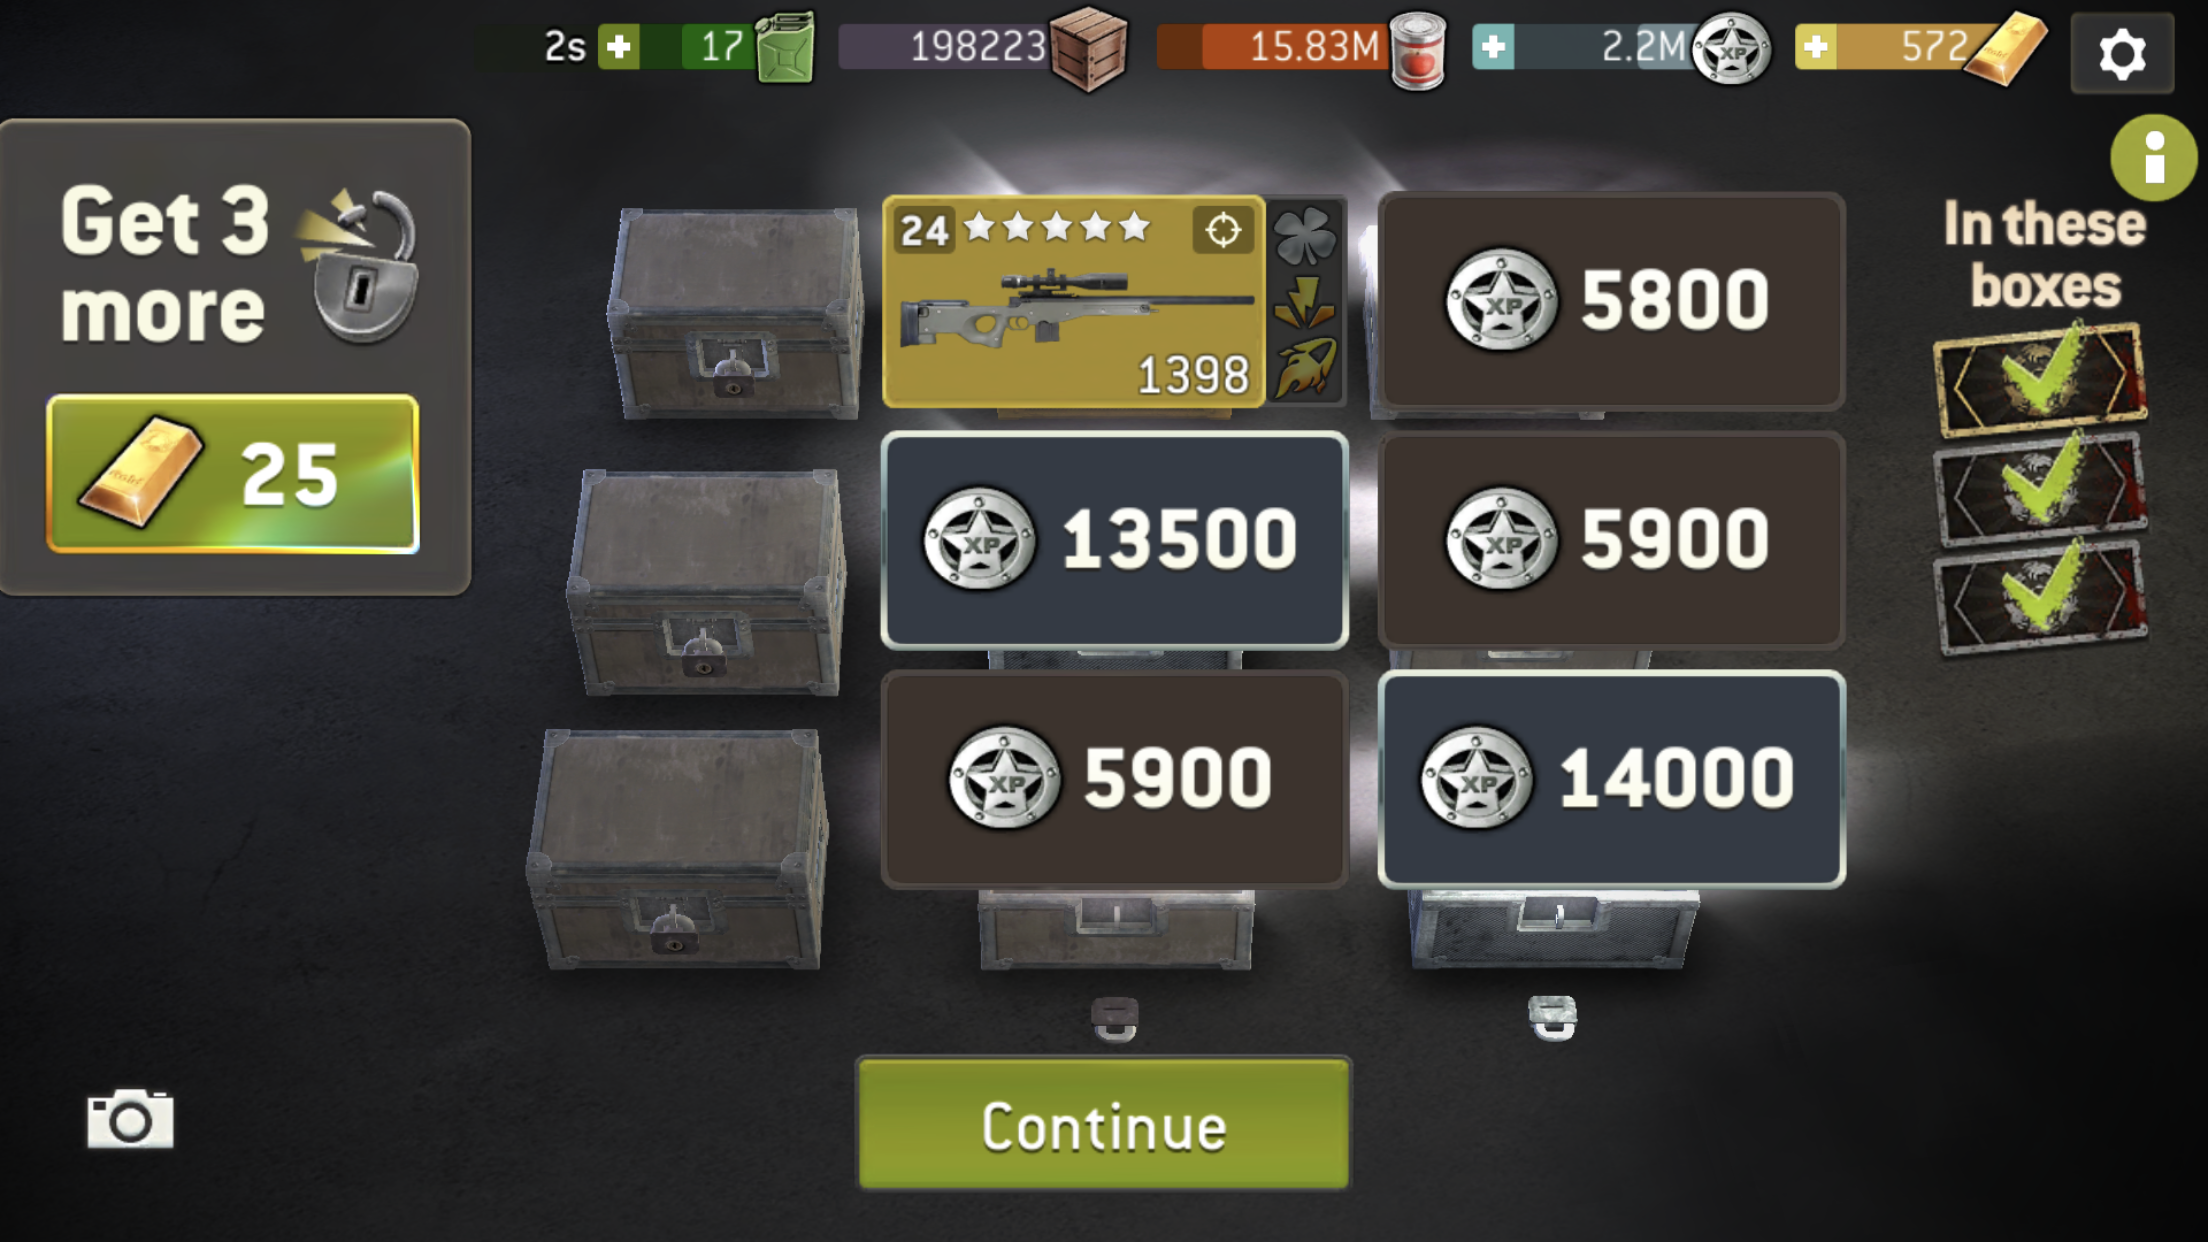Tap the middle checked box indicator

coord(2040,489)
